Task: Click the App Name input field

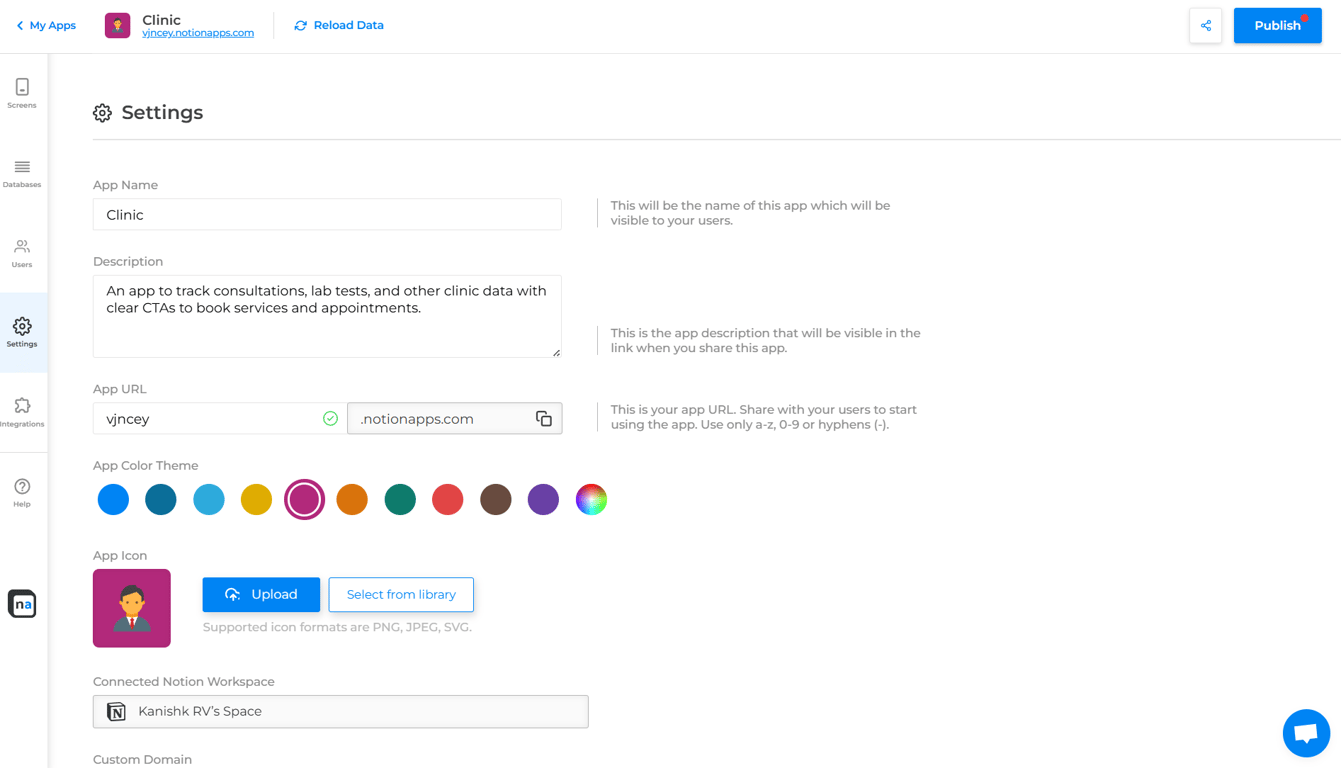Action: click(x=327, y=215)
